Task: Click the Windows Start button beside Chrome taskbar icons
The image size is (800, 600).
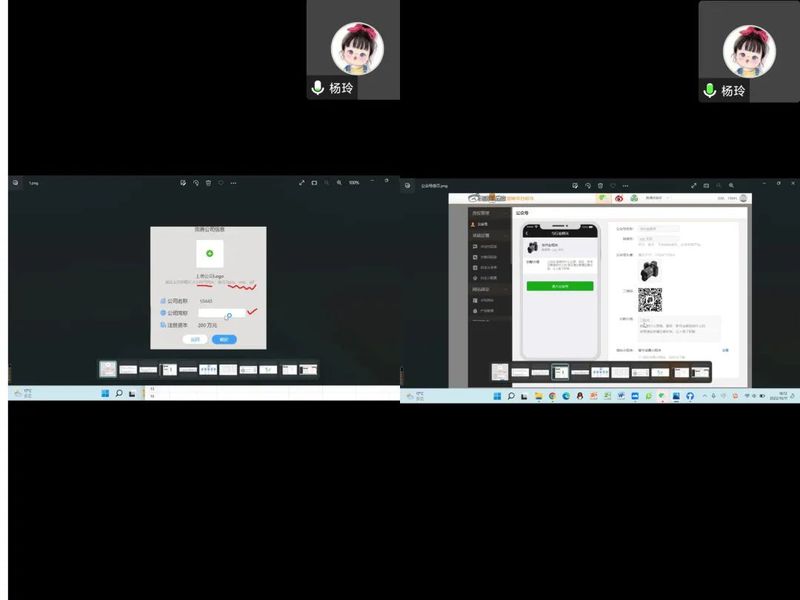Action: point(497,396)
